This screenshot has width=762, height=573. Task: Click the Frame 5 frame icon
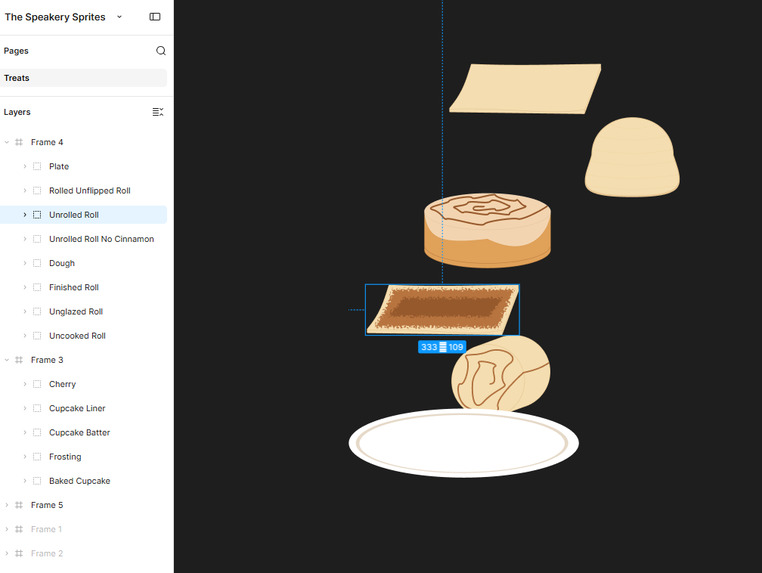19,505
